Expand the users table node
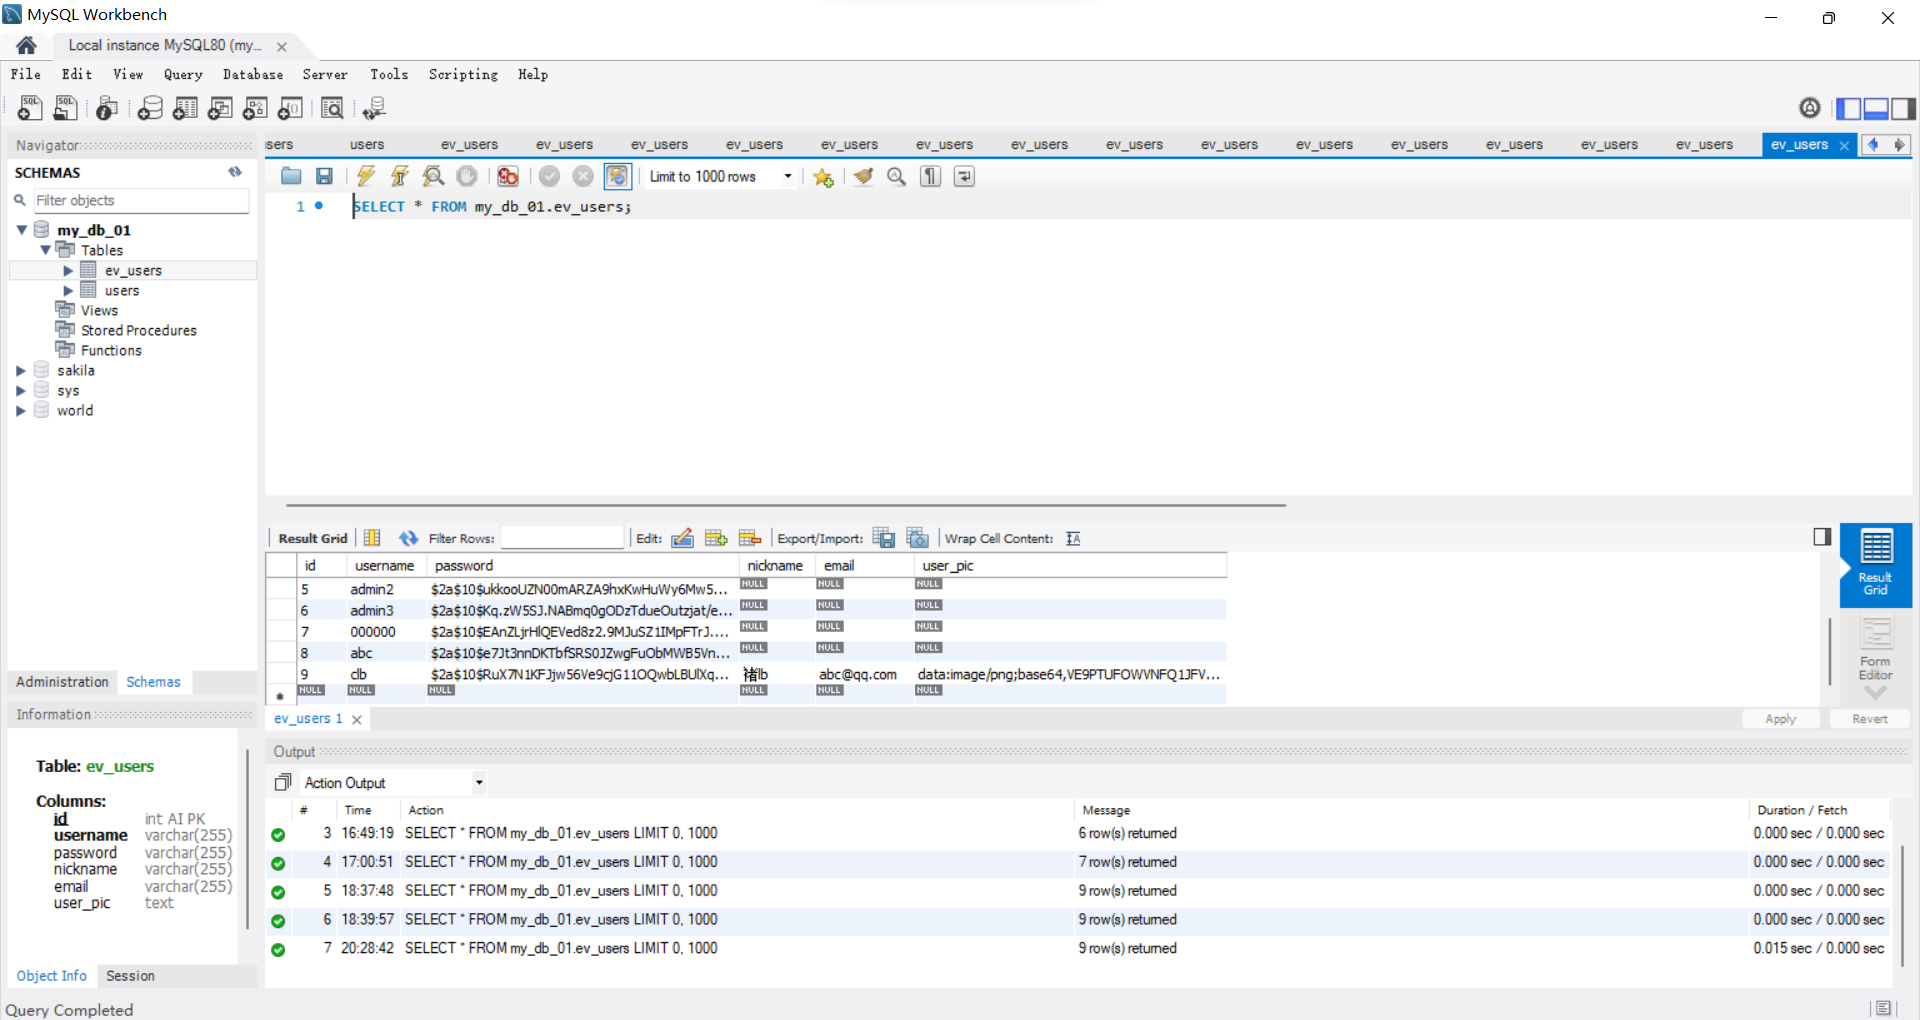The width and height of the screenshot is (1920, 1020). [68, 290]
